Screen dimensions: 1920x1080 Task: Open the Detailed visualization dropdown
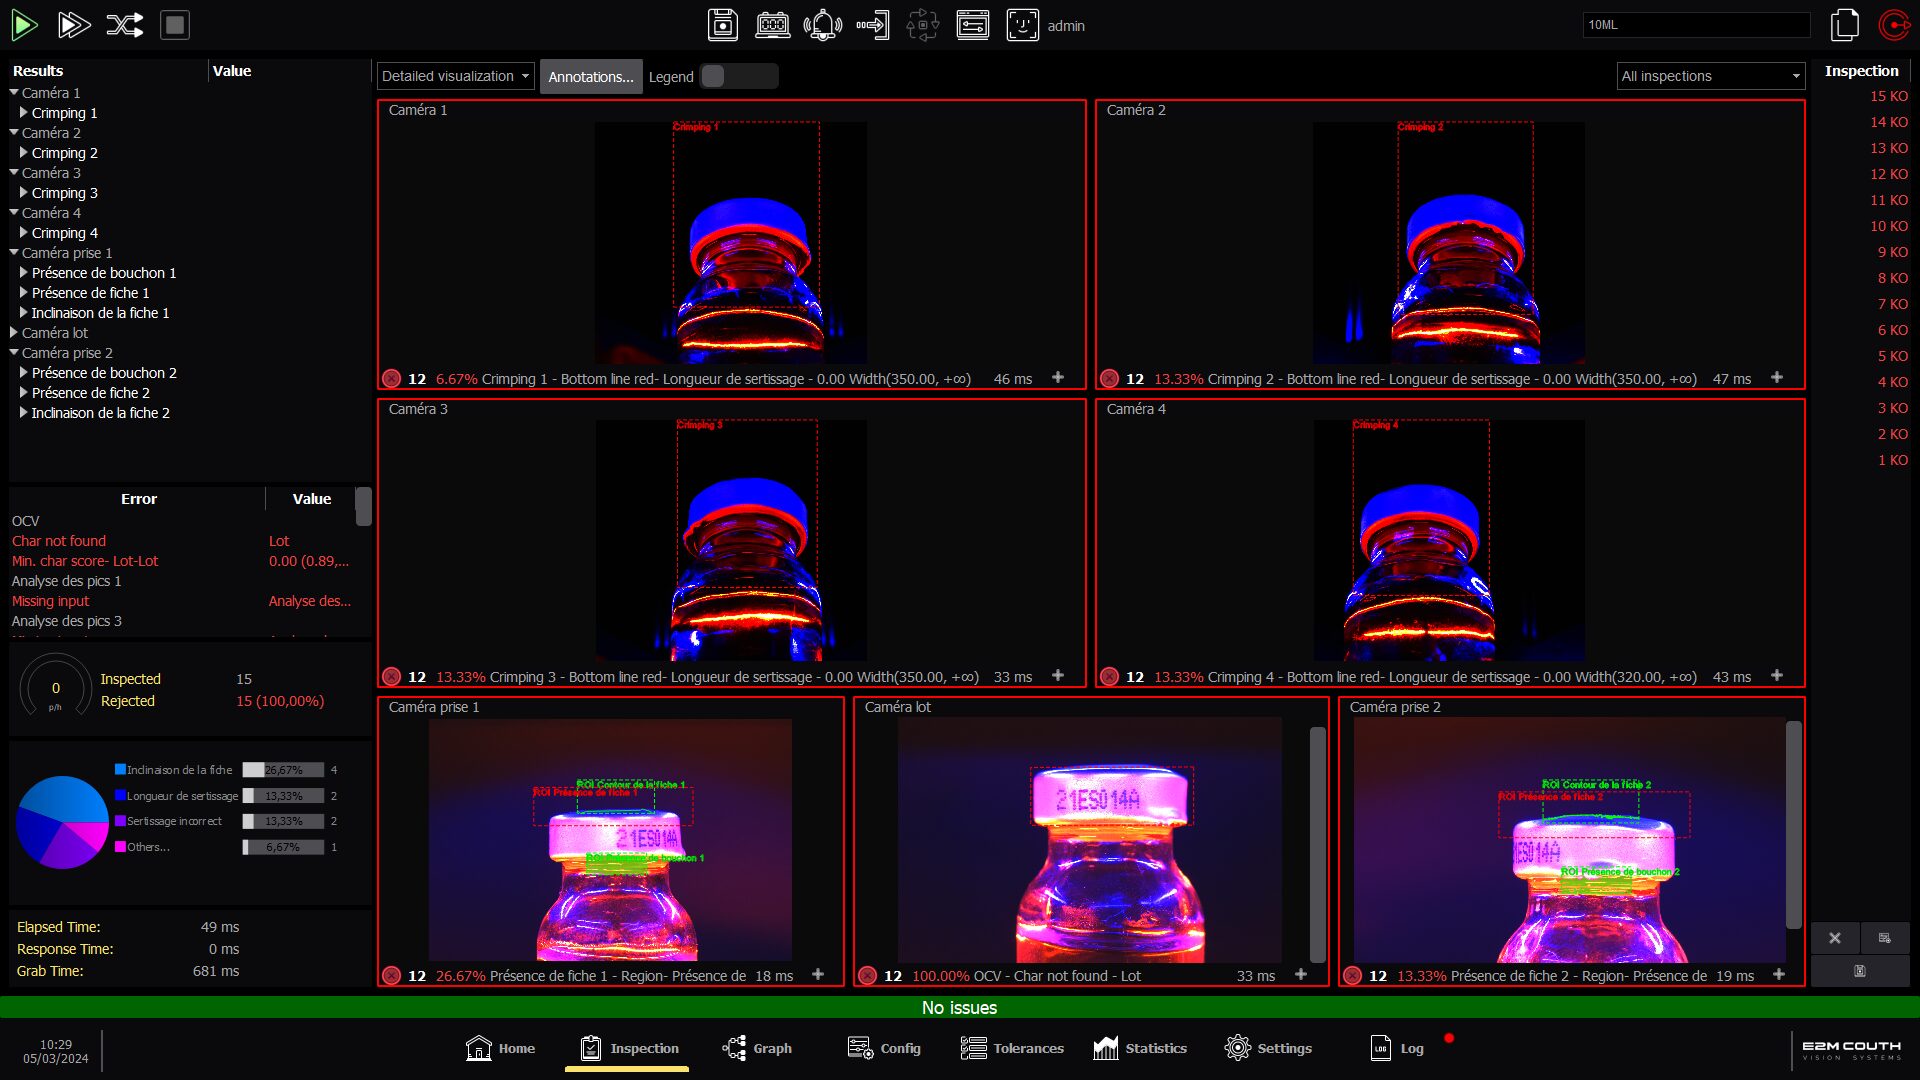pos(455,76)
